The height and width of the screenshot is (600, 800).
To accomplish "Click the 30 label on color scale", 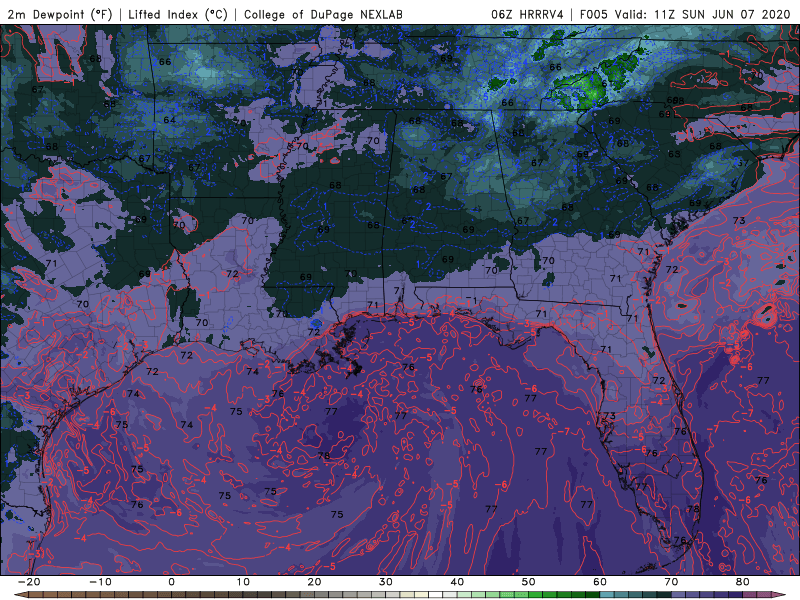I will (x=386, y=582).
